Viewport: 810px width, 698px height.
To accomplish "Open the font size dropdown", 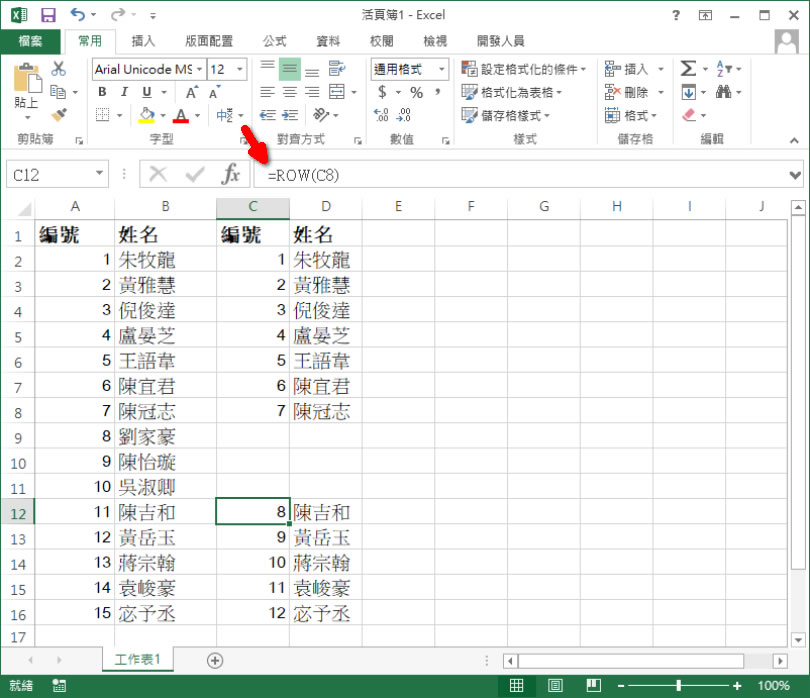I will (x=240, y=69).
